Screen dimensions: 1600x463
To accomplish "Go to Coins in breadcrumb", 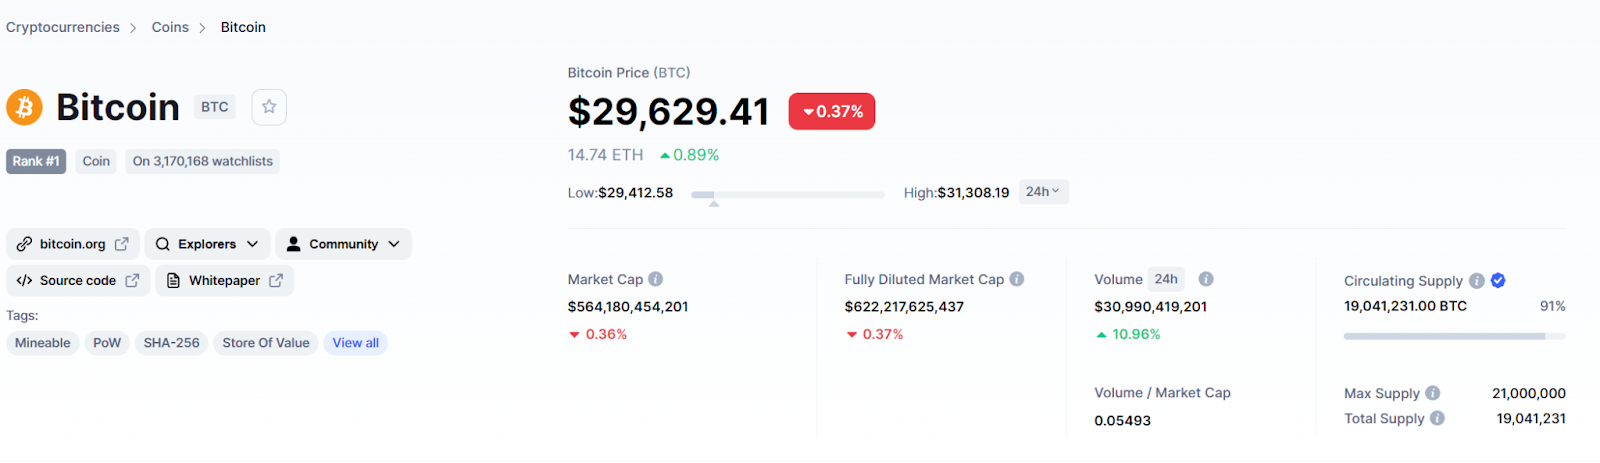I will click(x=170, y=27).
